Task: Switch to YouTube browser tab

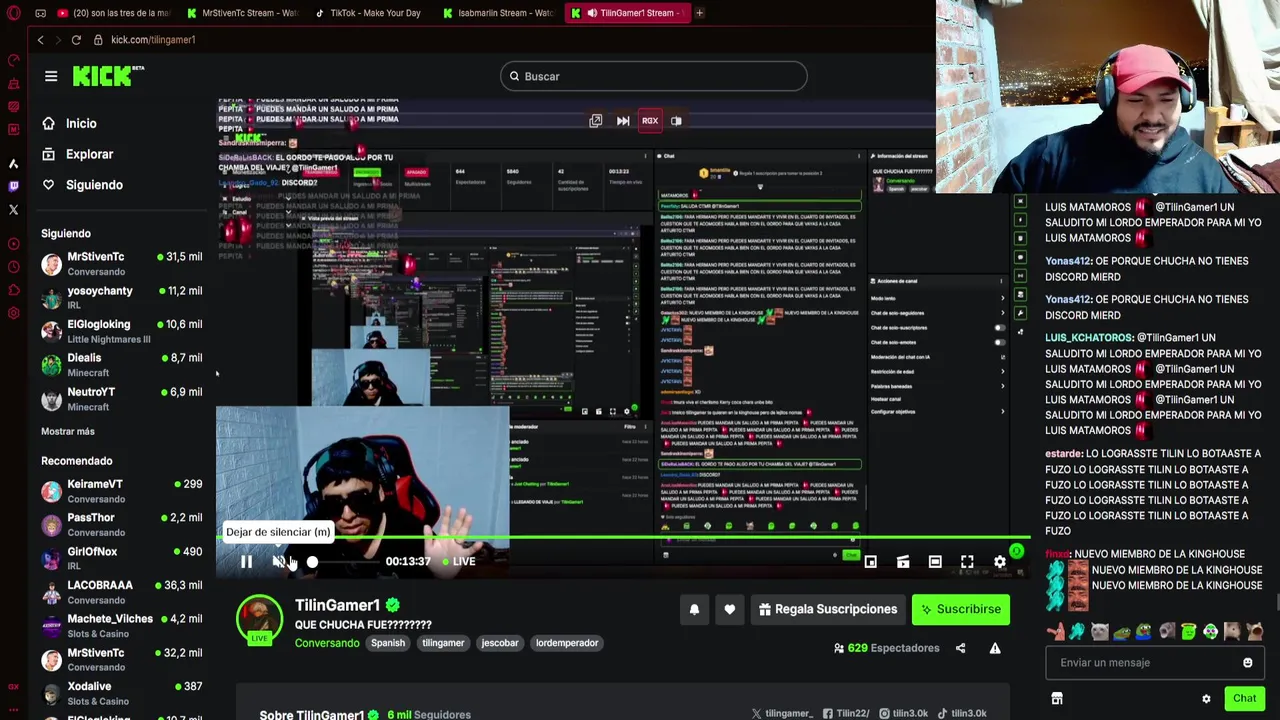Action: (112, 13)
